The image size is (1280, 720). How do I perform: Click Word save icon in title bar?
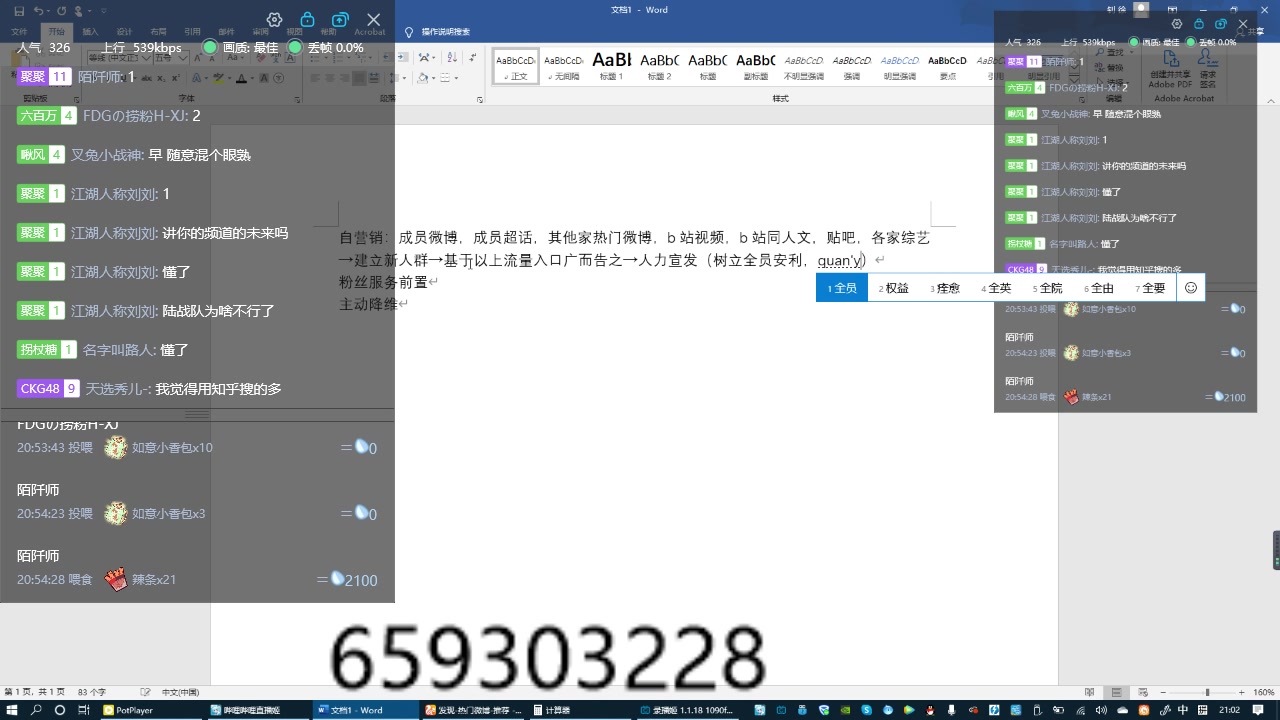[x=19, y=10]
